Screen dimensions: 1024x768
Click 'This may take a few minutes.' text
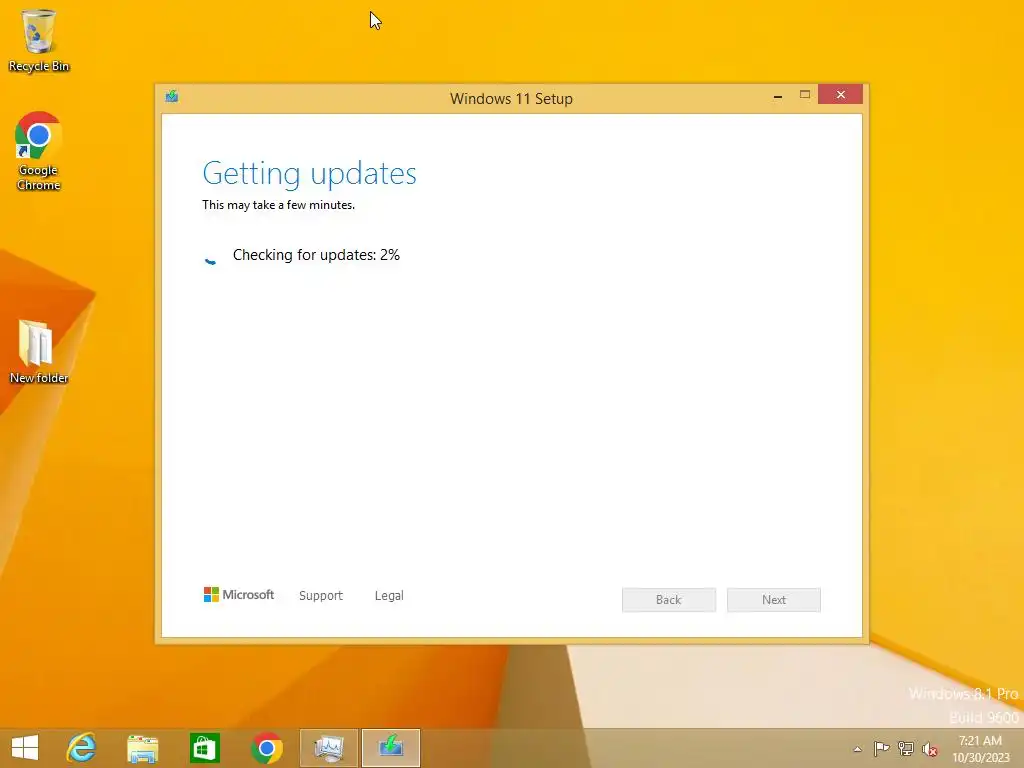coord(278,205)
